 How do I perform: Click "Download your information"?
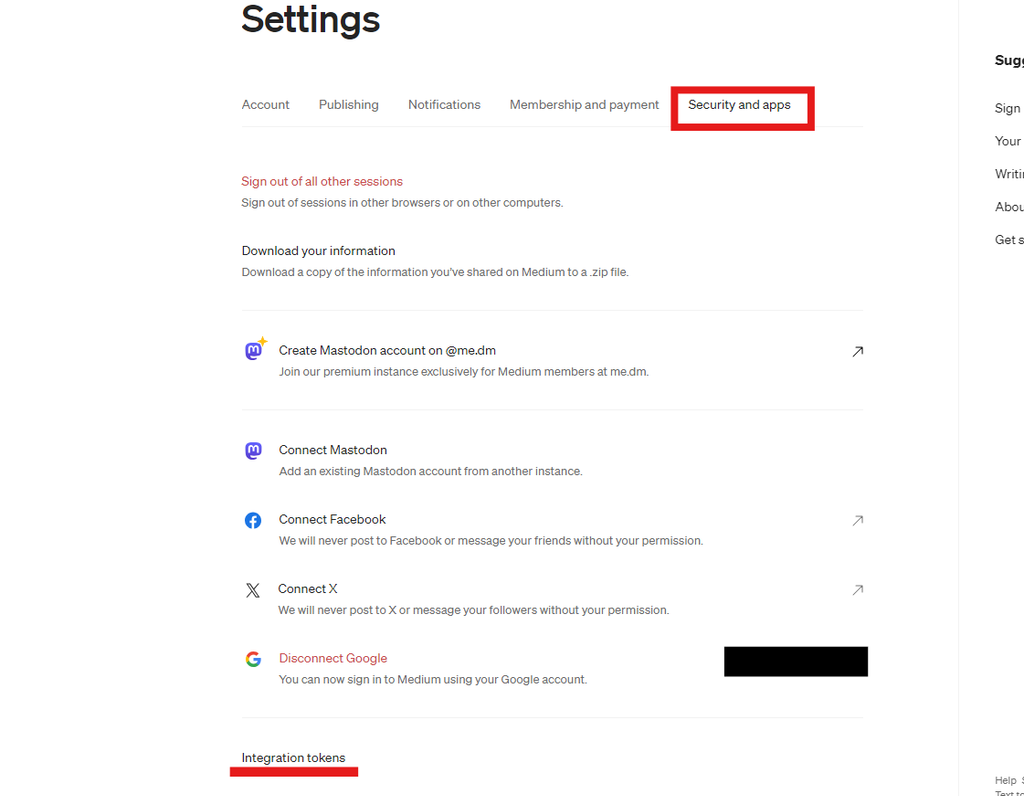[x=318, y=250]
